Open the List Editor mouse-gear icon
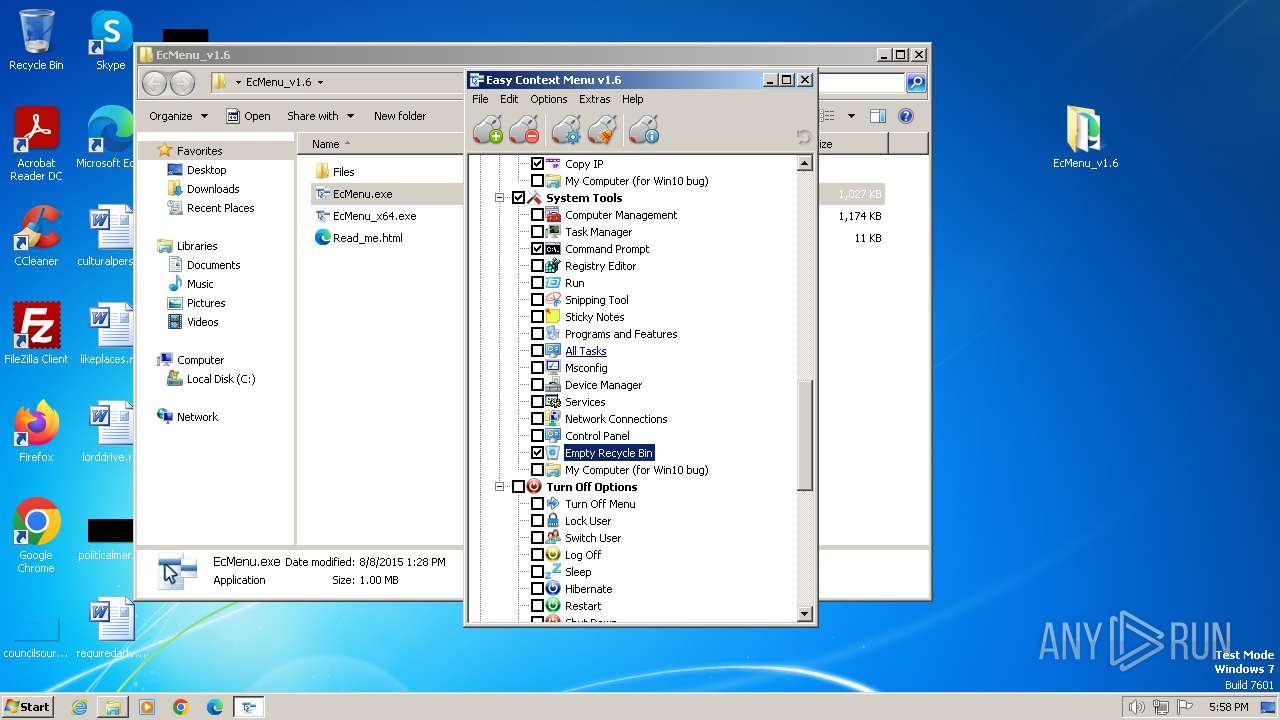This screenshot has height=720, width=1280. tap(566, 130)
